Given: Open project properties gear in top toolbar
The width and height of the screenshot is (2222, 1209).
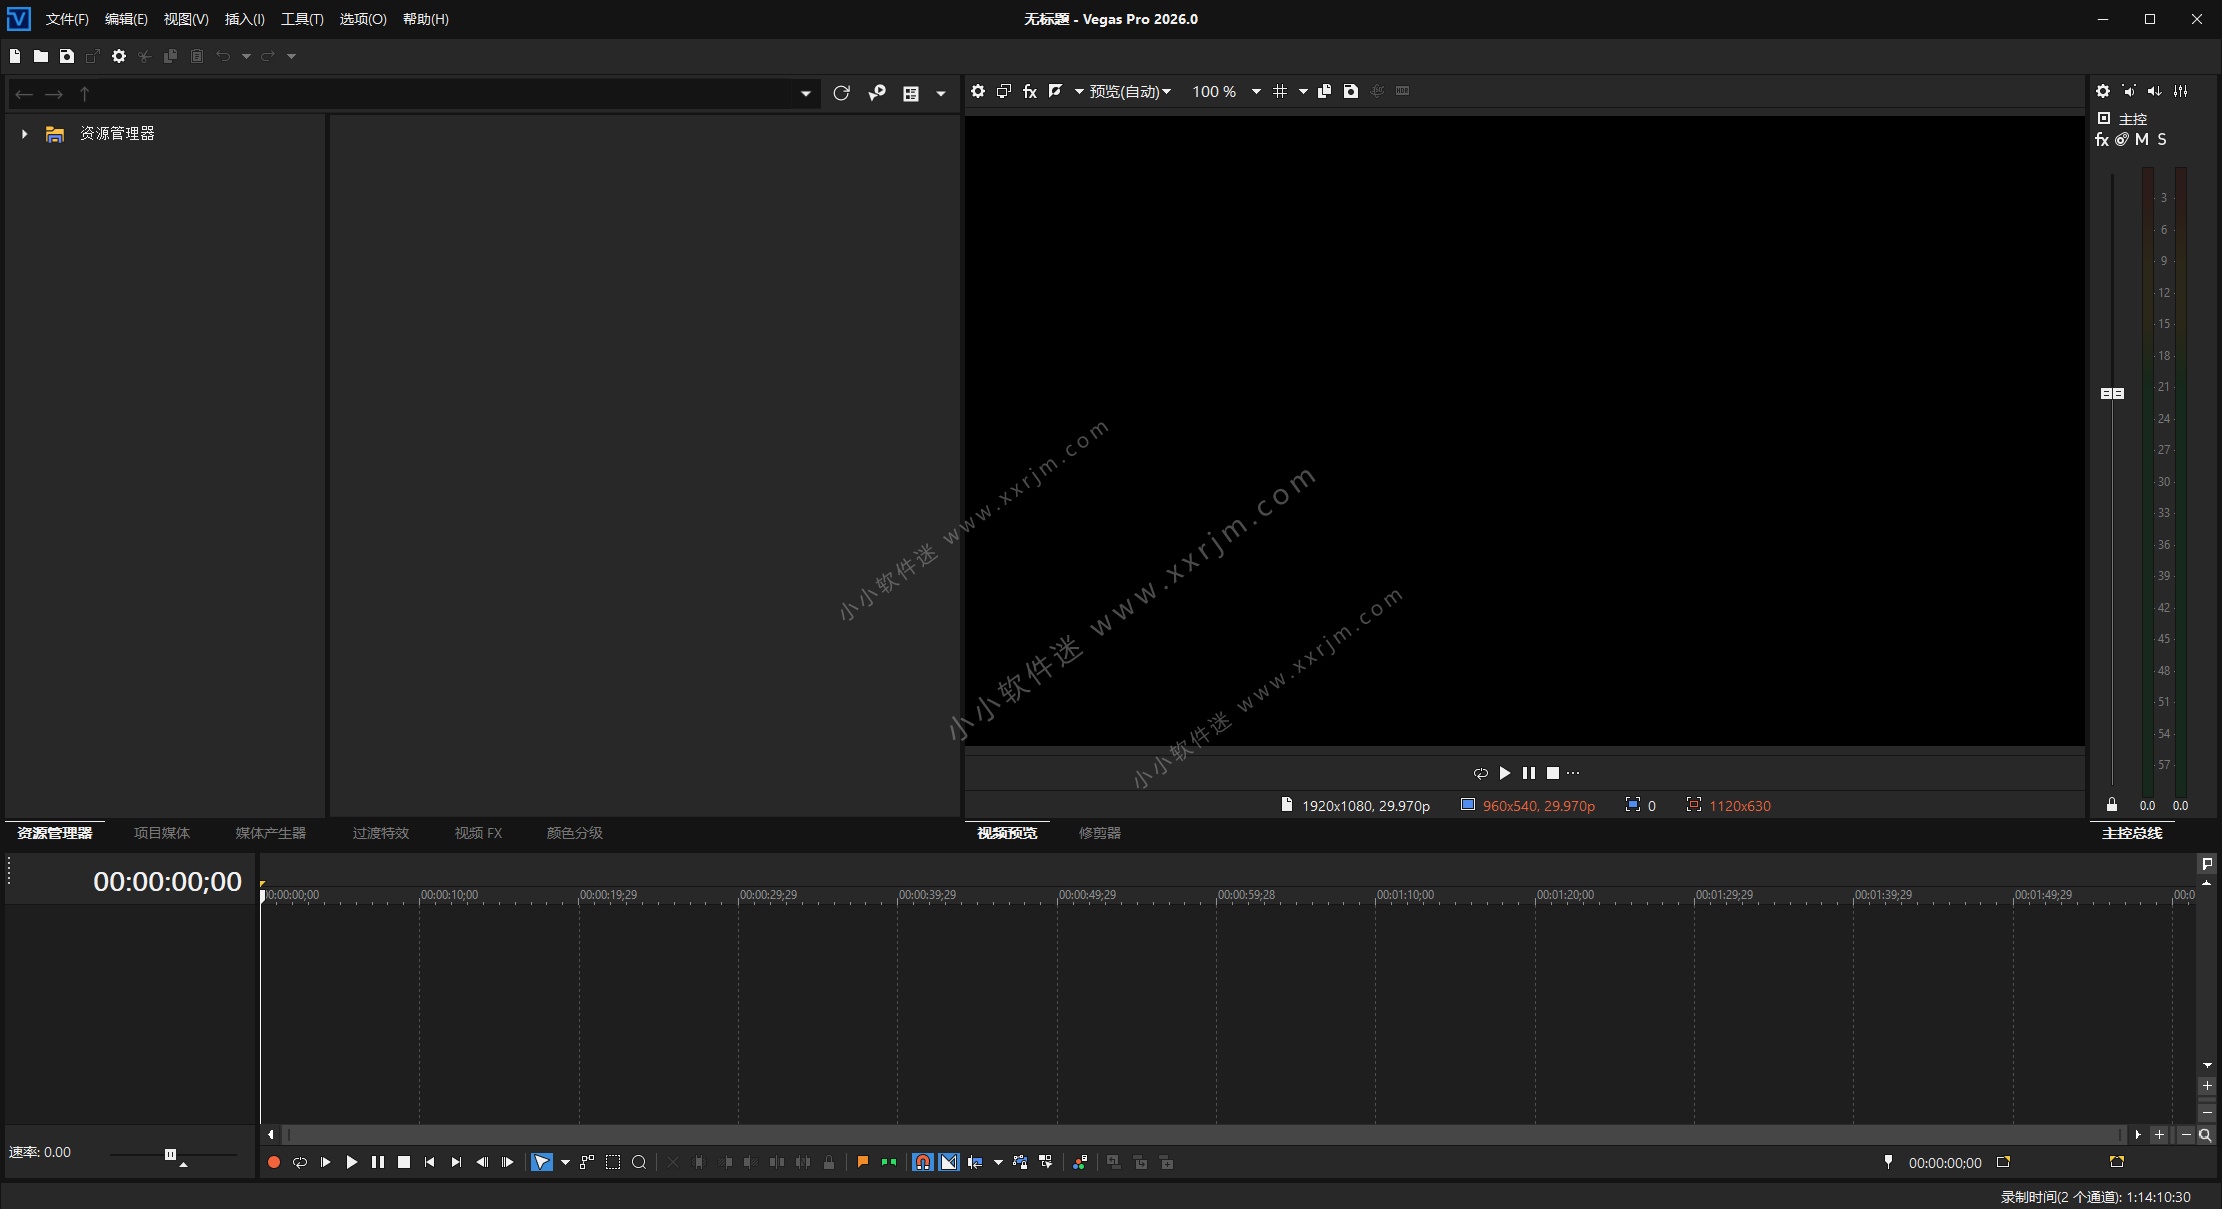Looking at the screenshot, I should click(119, 56).
